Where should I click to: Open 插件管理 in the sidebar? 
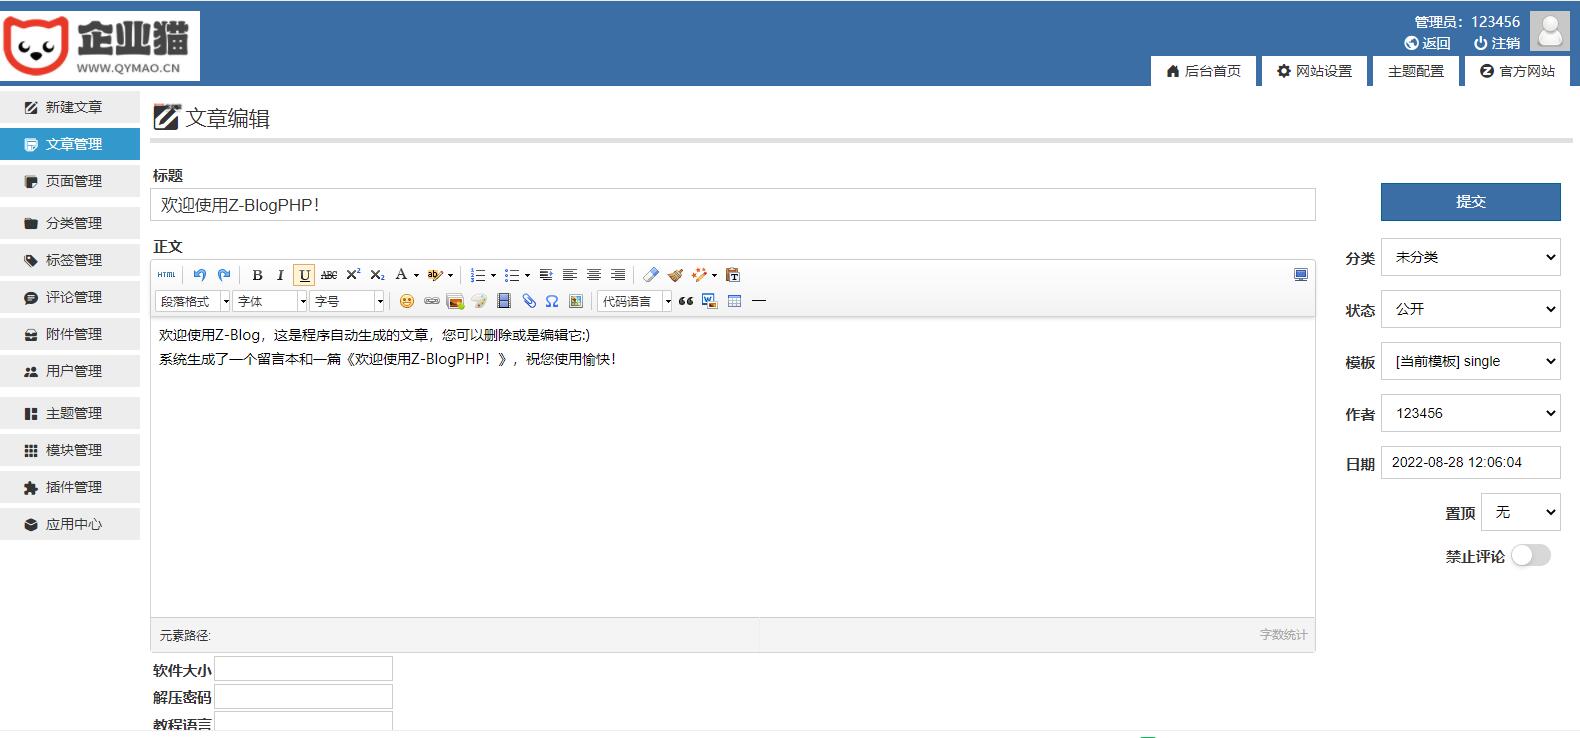pos(70,487)
